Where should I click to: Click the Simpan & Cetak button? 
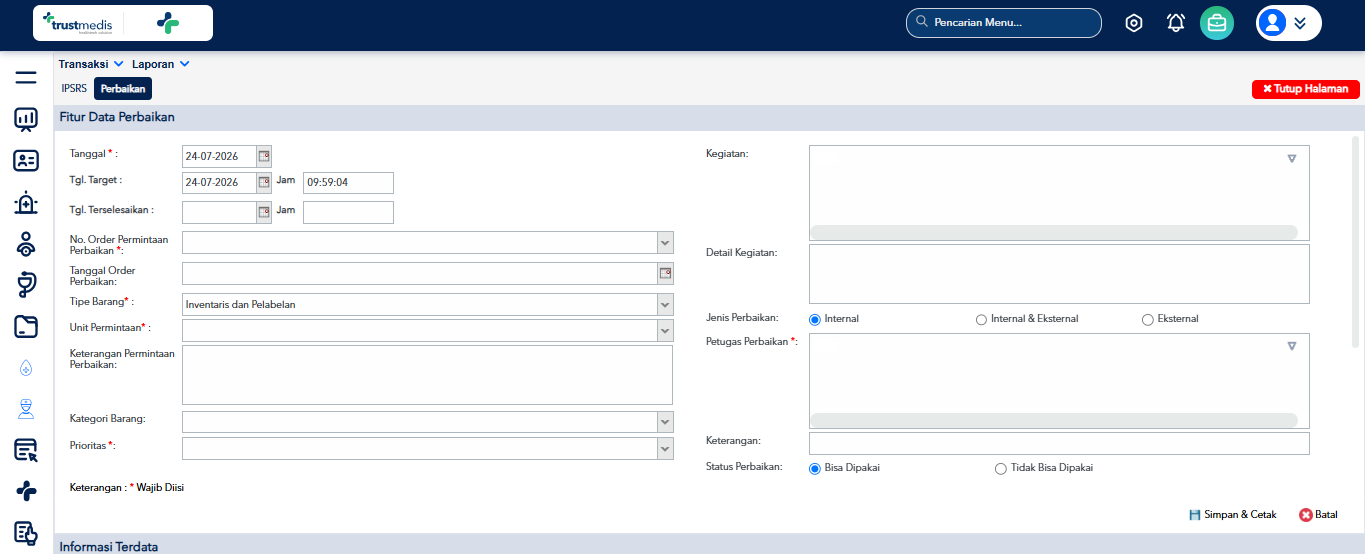[x=1233, y=515]
